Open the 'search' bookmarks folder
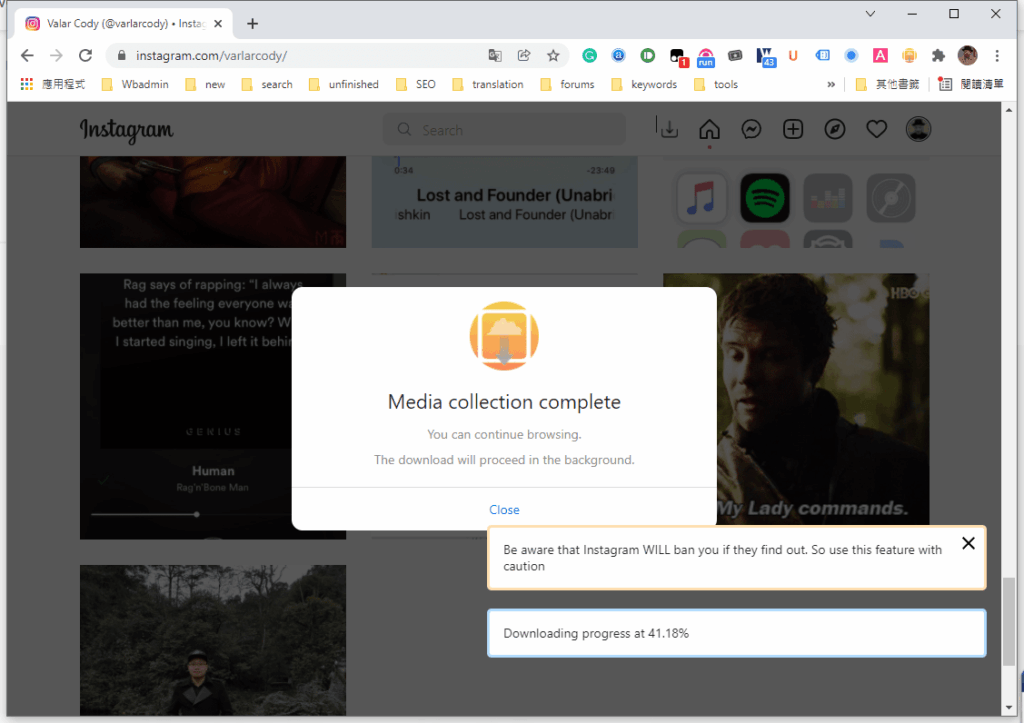Screen dimensions: 1024x723 [x=266, y=84]
